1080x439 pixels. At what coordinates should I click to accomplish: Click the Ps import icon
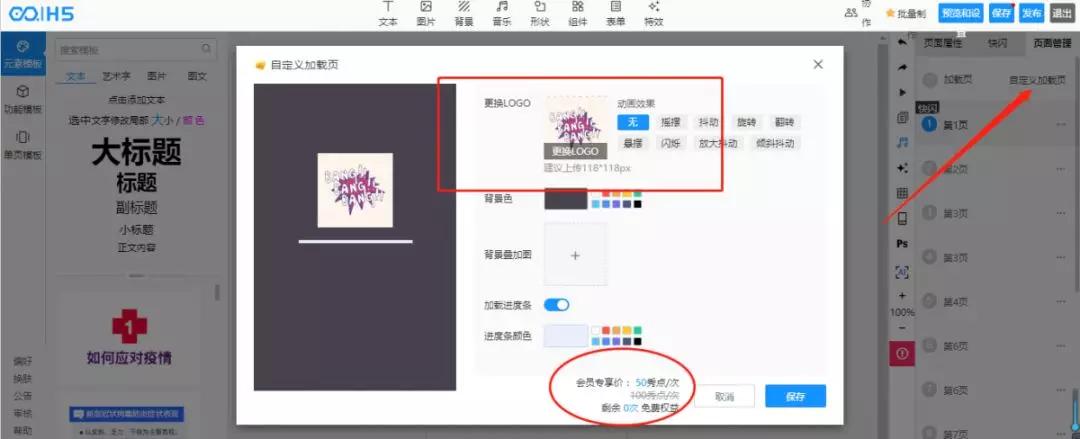(x=902, y=244)
